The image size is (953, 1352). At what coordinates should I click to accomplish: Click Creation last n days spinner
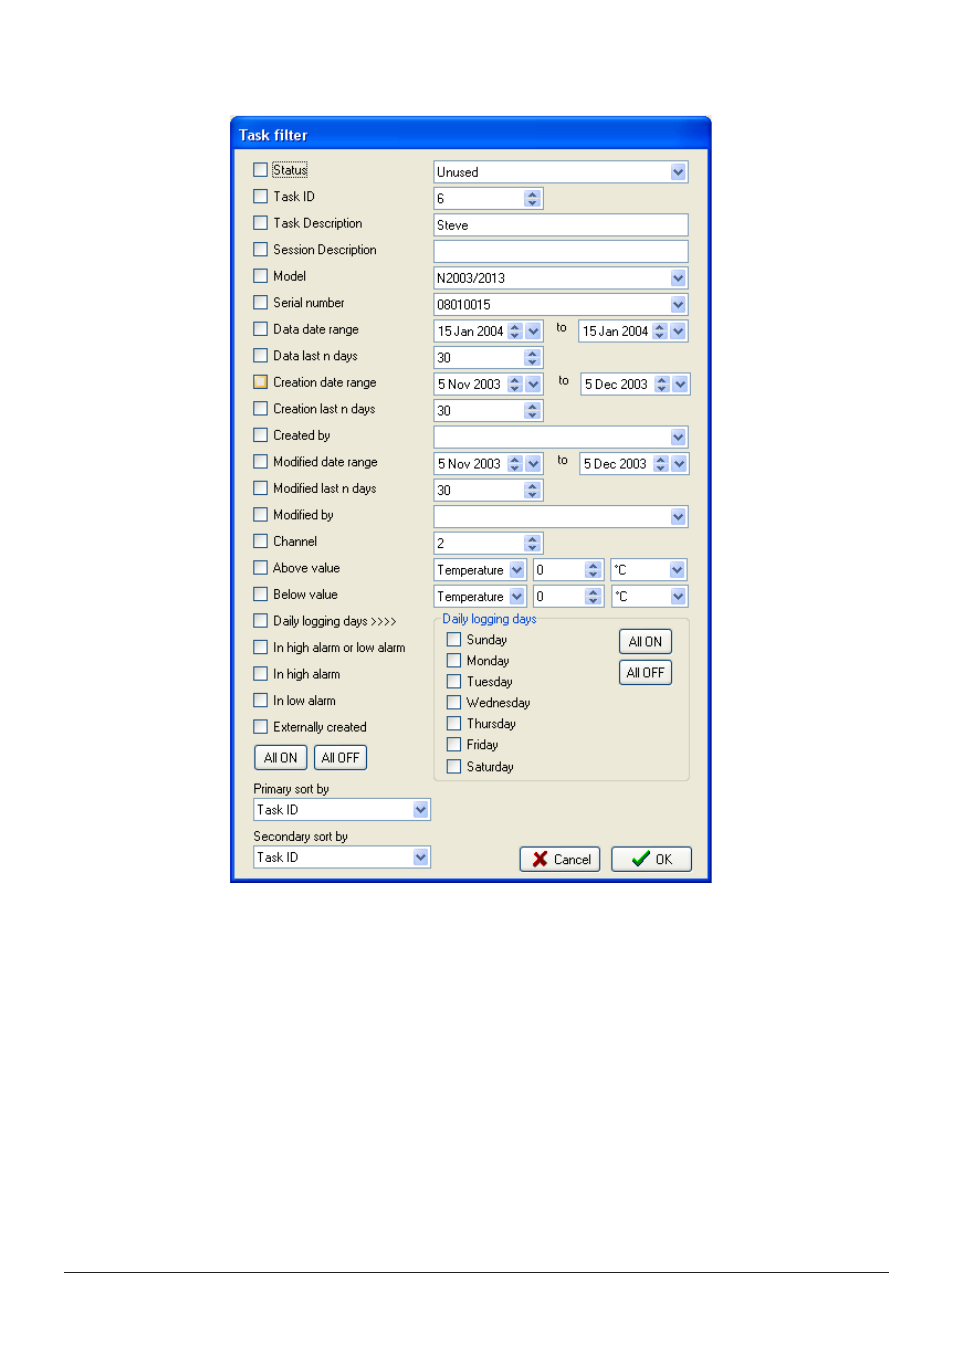click(532, 410)
